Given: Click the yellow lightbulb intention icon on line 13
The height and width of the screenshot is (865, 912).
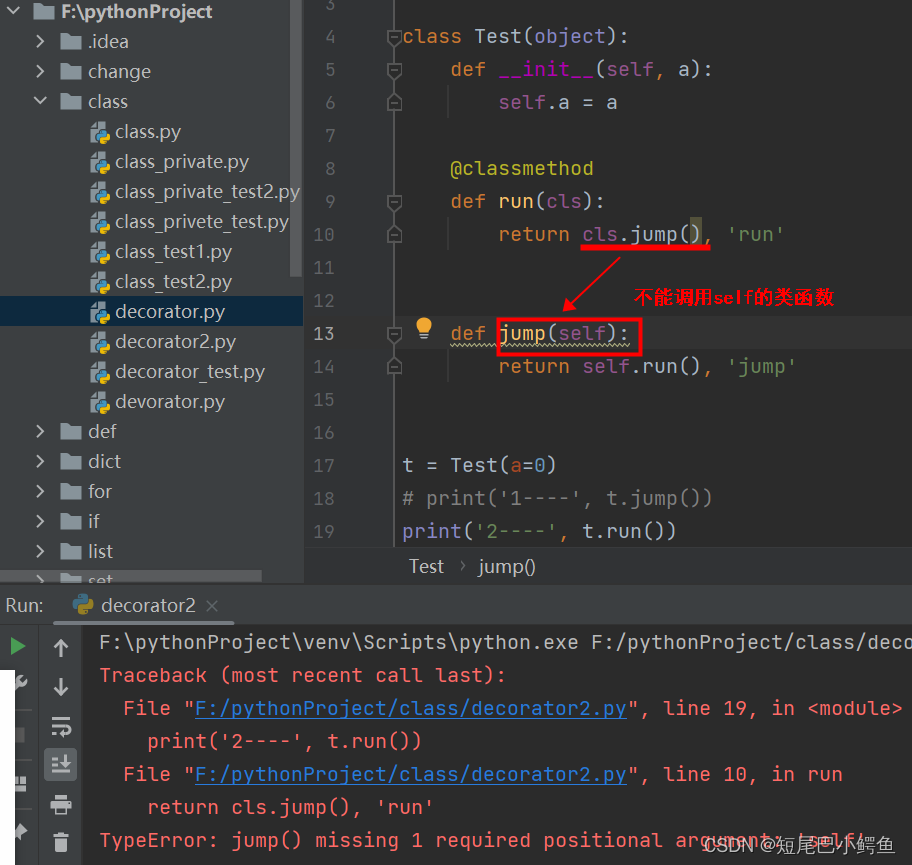Looking at the screenshot, I should [424, 329].
